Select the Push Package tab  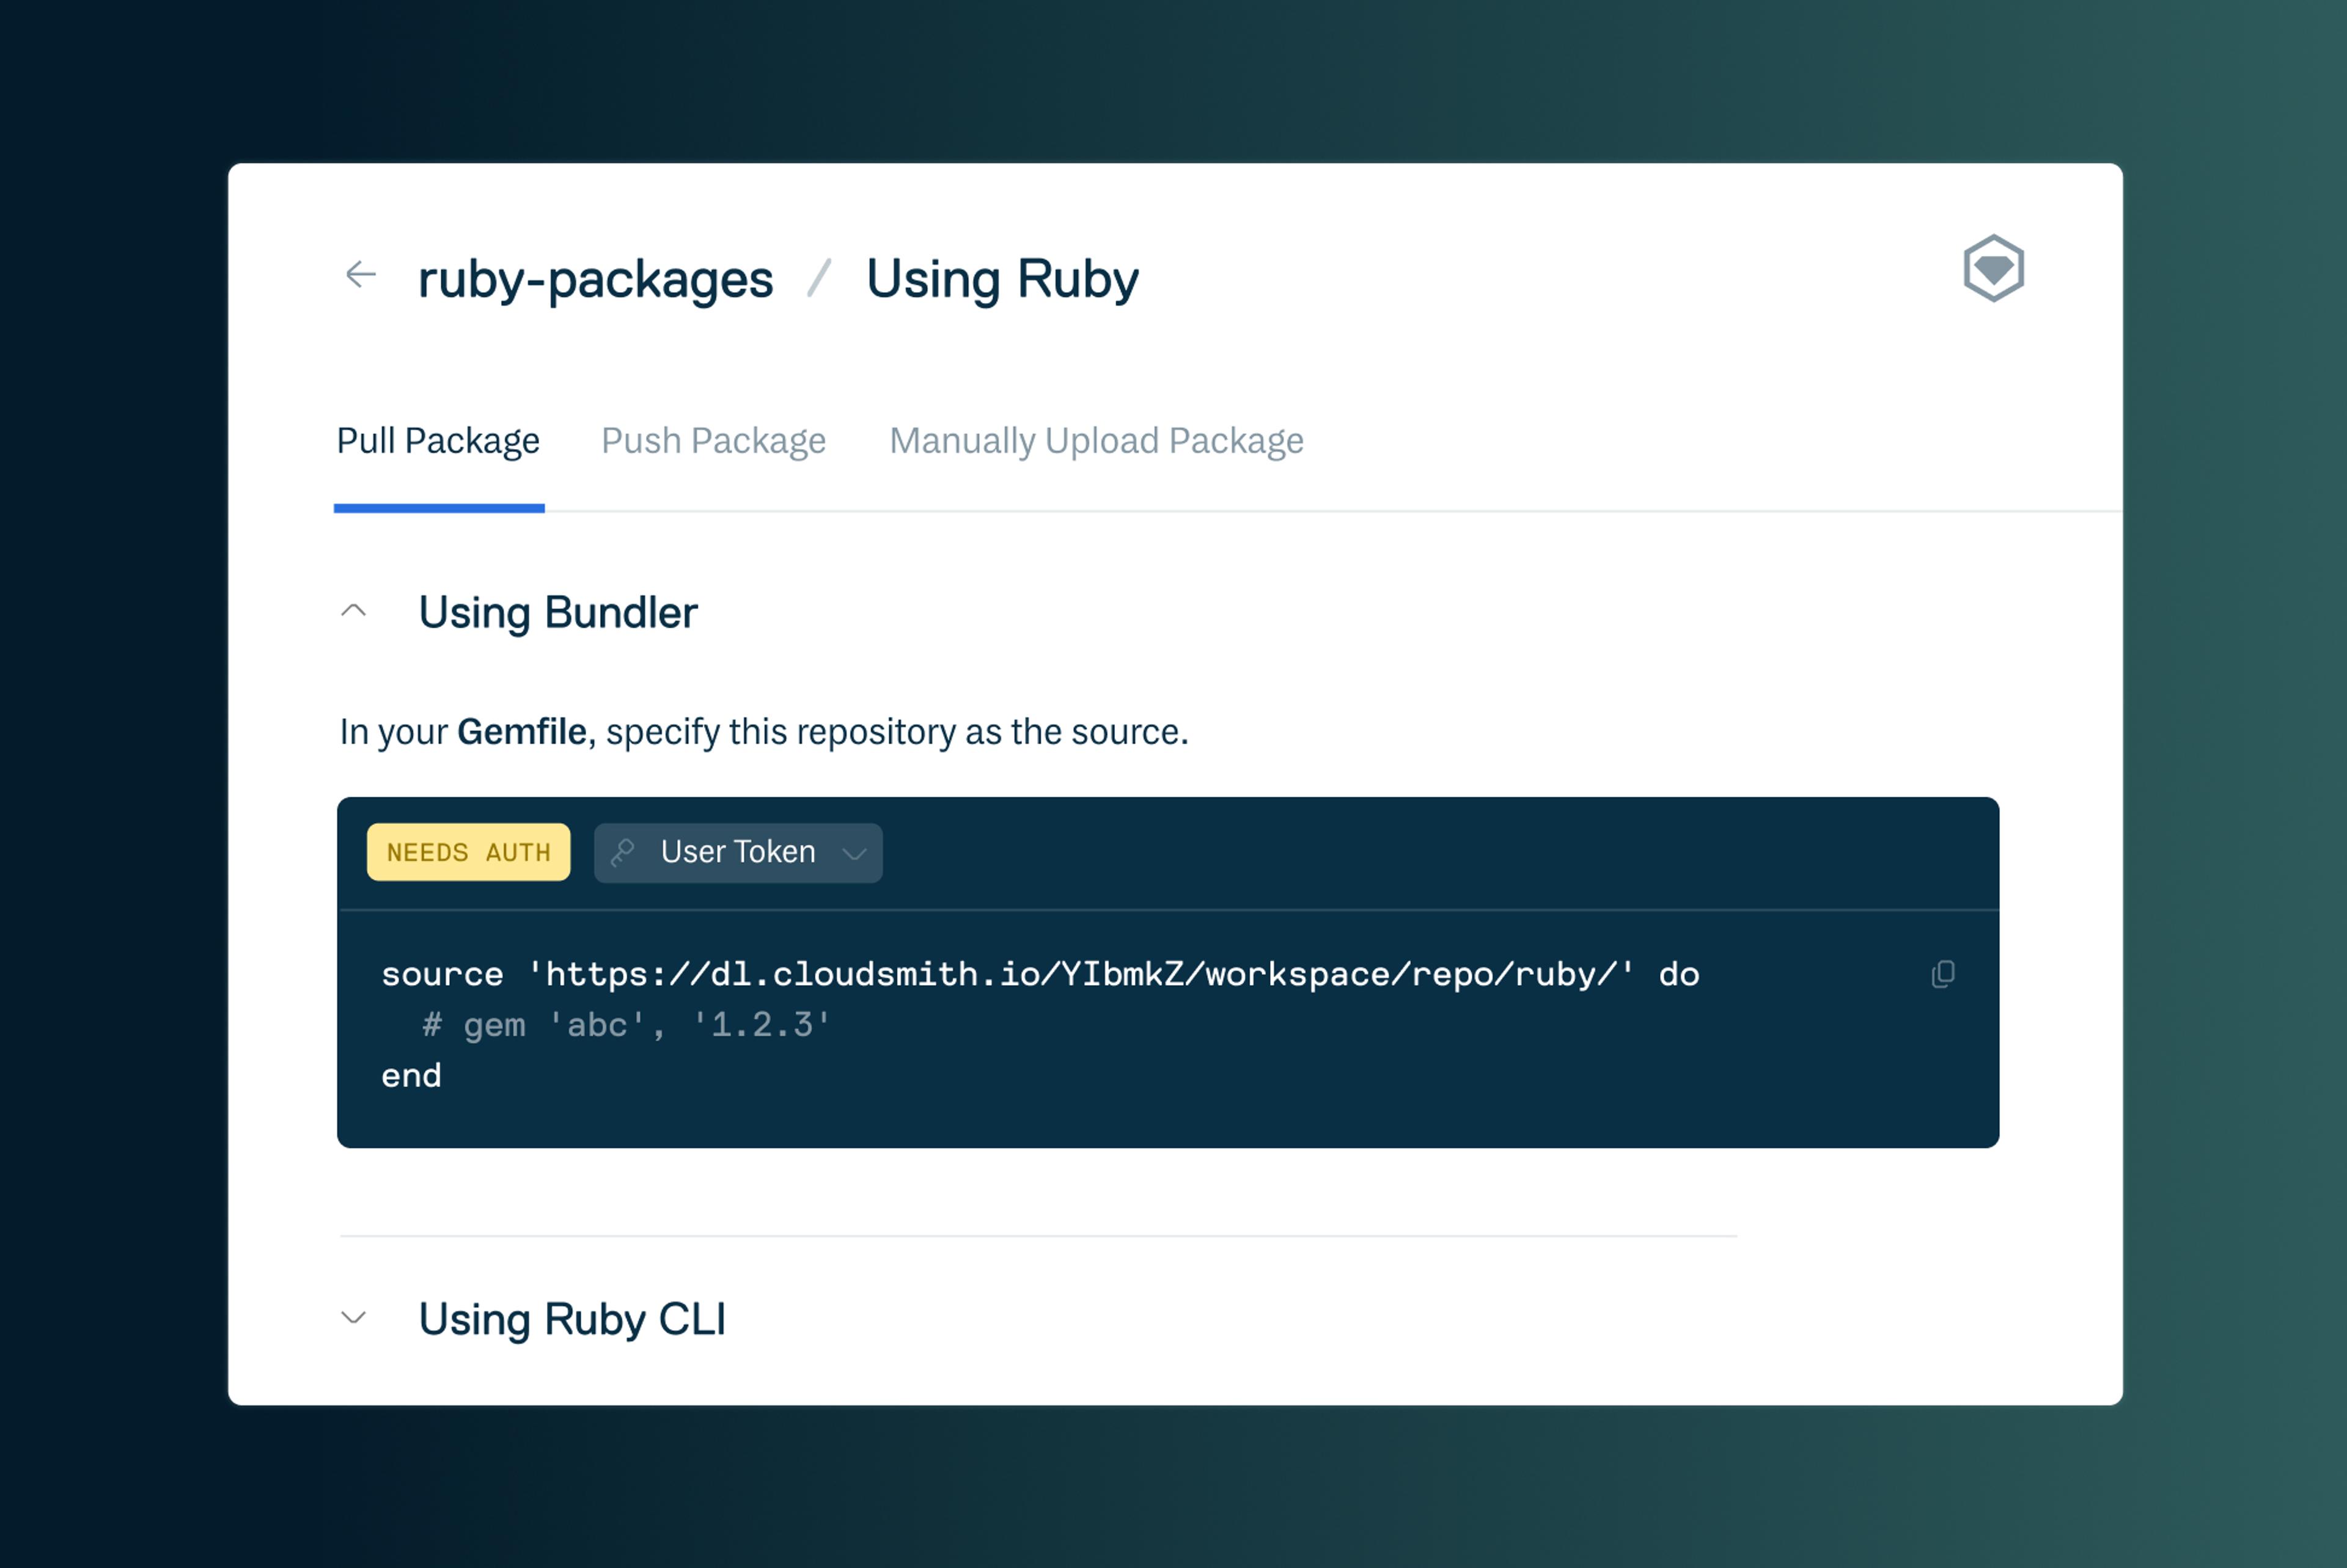711,439
